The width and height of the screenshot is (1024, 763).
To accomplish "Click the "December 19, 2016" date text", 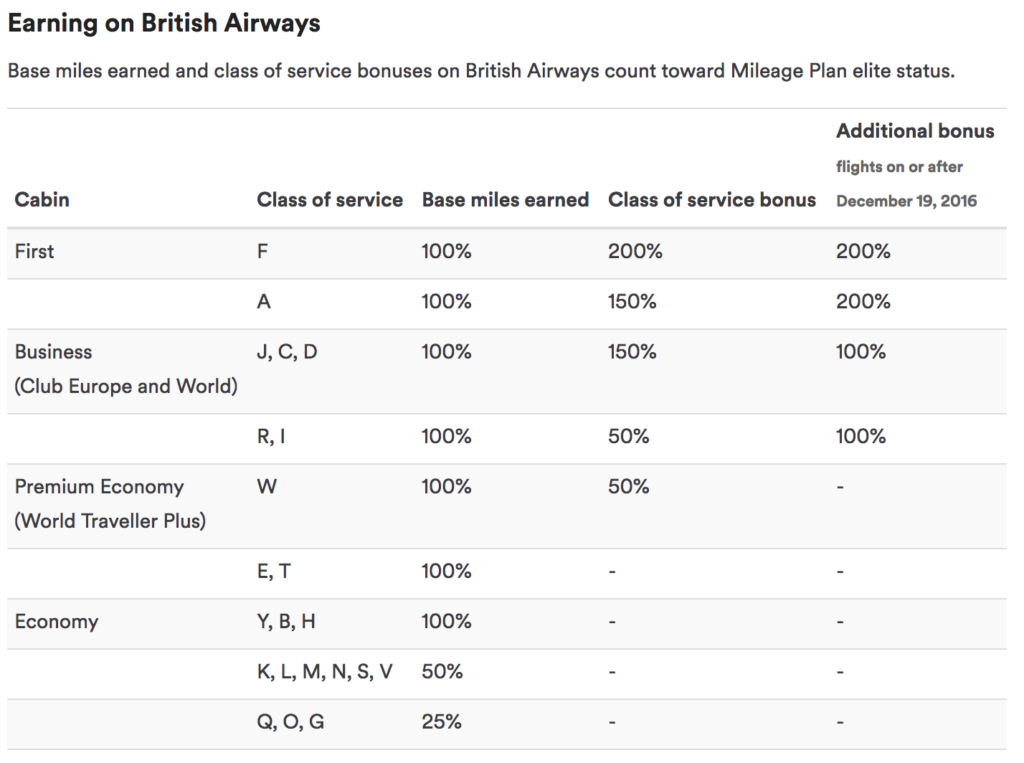I will click(x=906, y=201).
